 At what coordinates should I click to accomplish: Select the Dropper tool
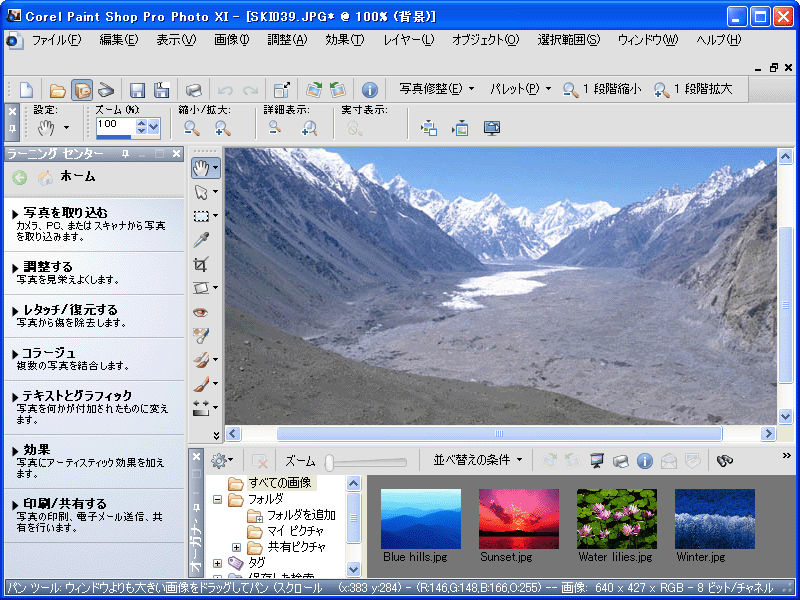pos(202,240)
